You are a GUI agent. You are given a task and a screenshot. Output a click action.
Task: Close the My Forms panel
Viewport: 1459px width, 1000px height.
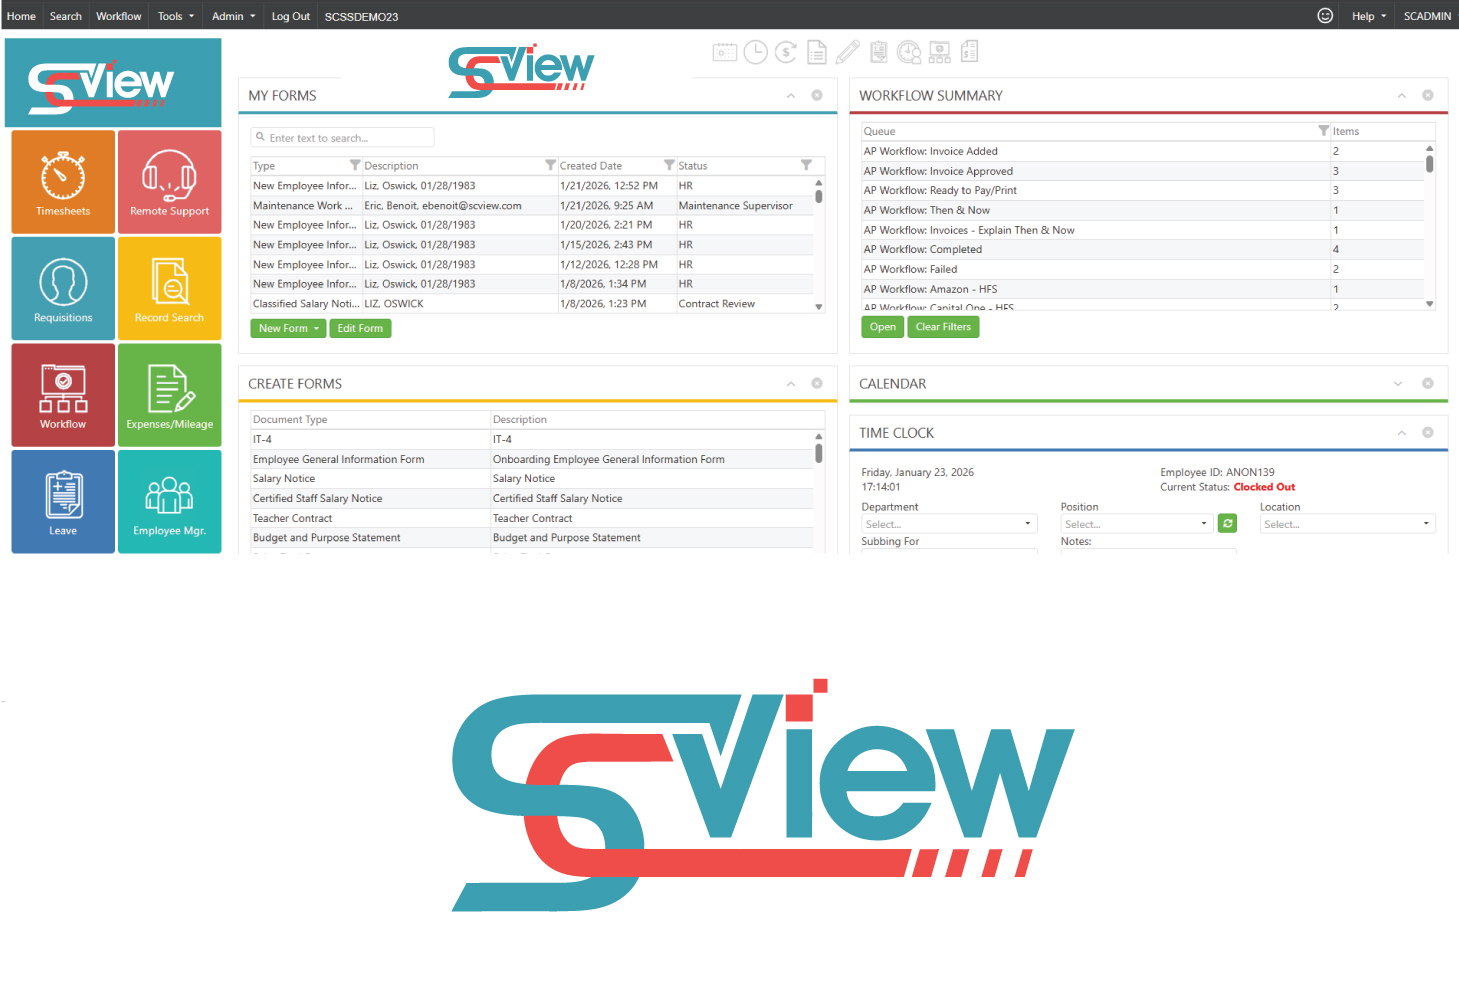coord(817,95)
